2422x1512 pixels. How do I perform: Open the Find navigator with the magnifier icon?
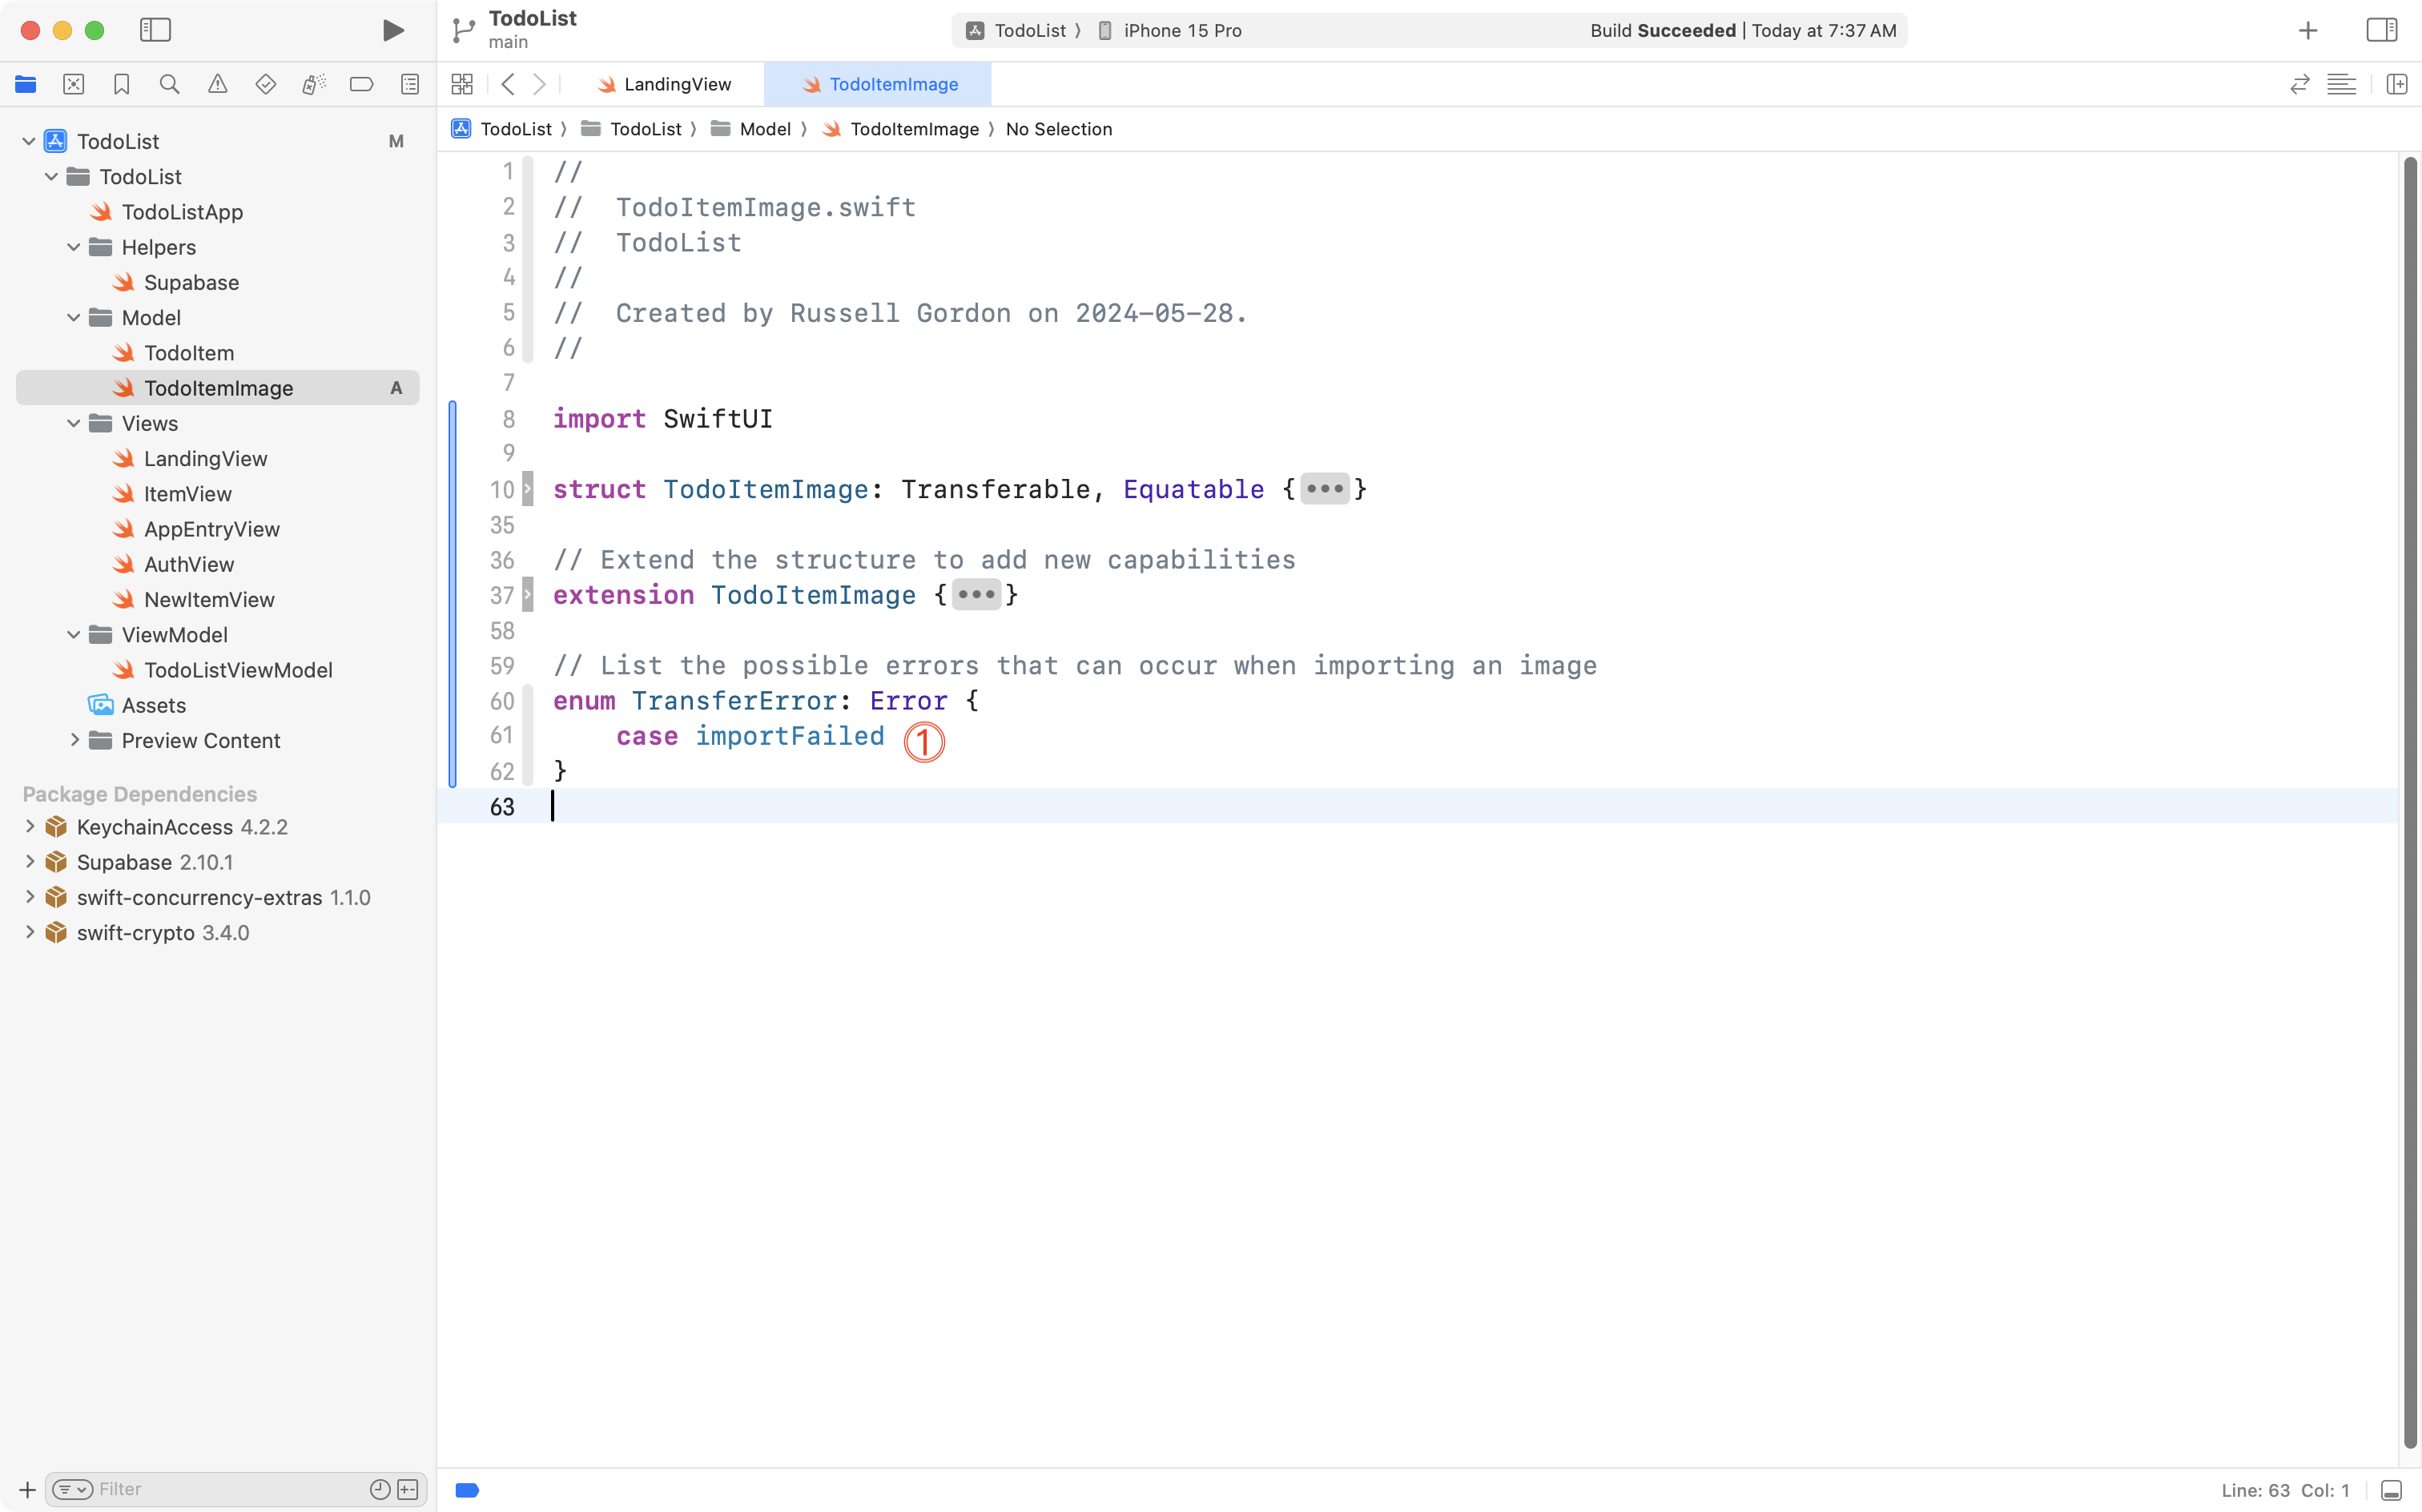[169, 84]
